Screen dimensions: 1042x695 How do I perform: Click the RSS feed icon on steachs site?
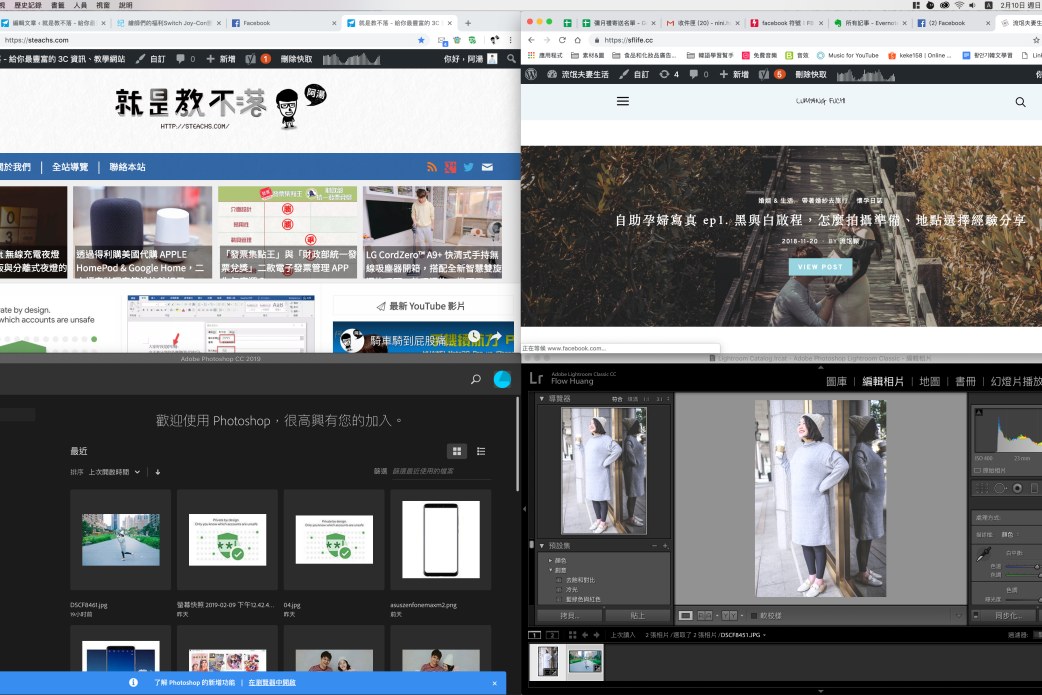point(432,167)
